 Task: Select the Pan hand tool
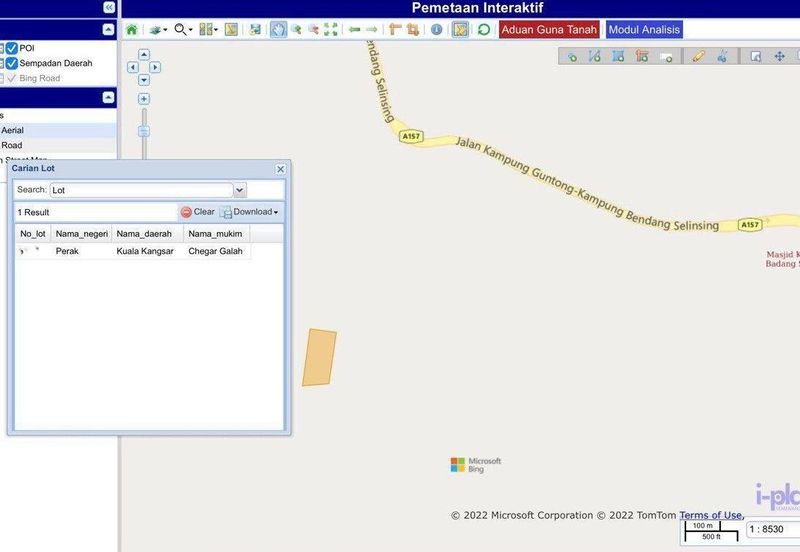pos(279,30)
